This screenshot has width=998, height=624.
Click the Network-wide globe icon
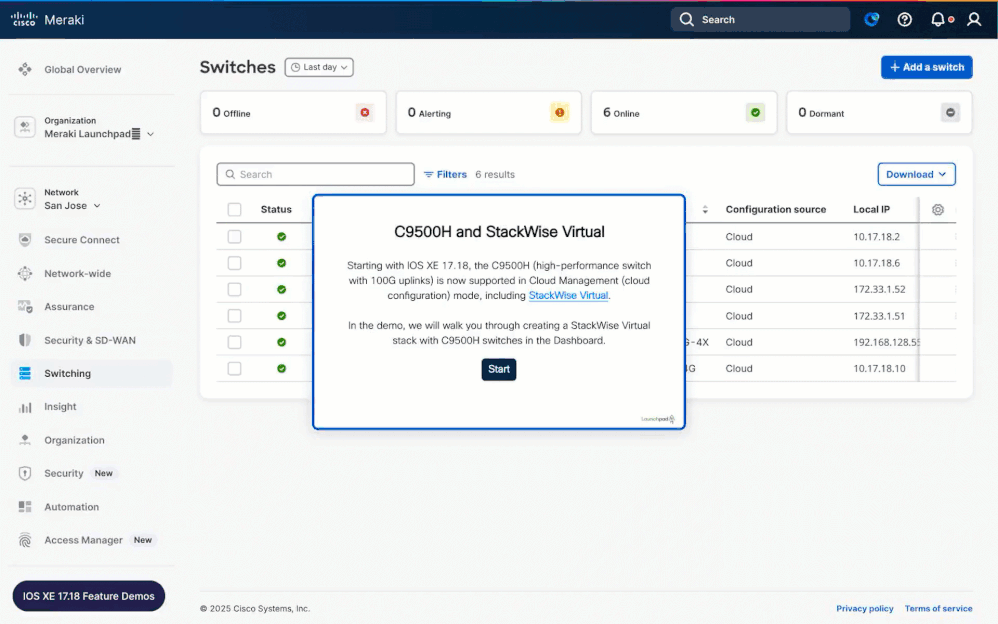[25, 273]
